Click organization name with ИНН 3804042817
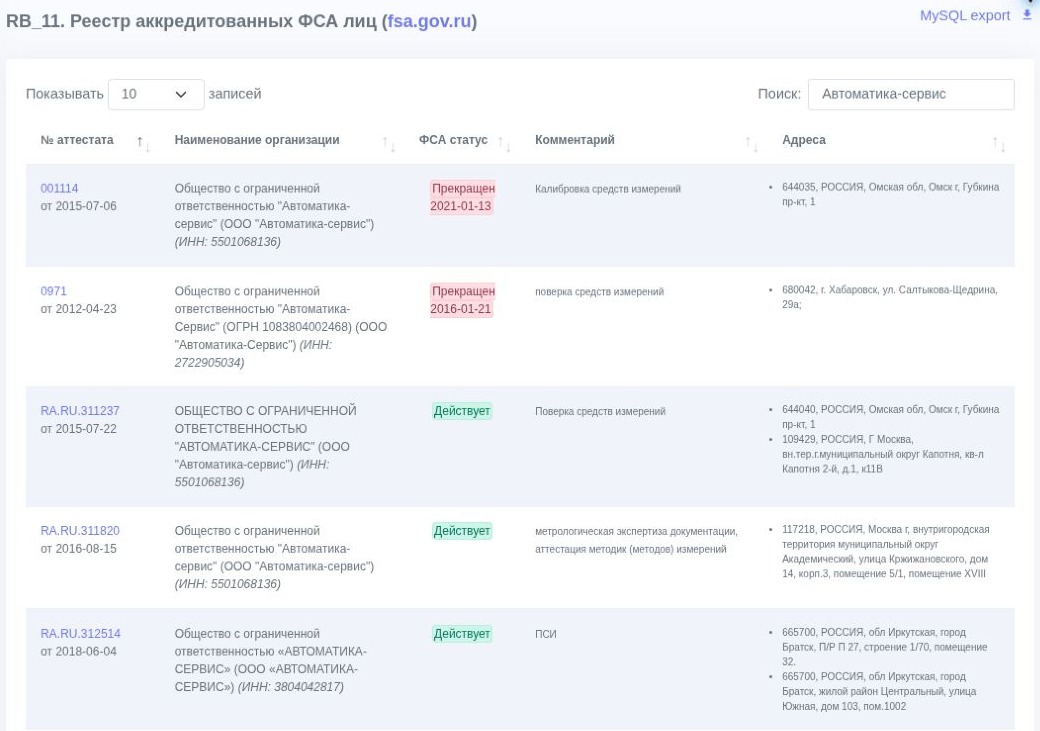 tap(270, 660)
